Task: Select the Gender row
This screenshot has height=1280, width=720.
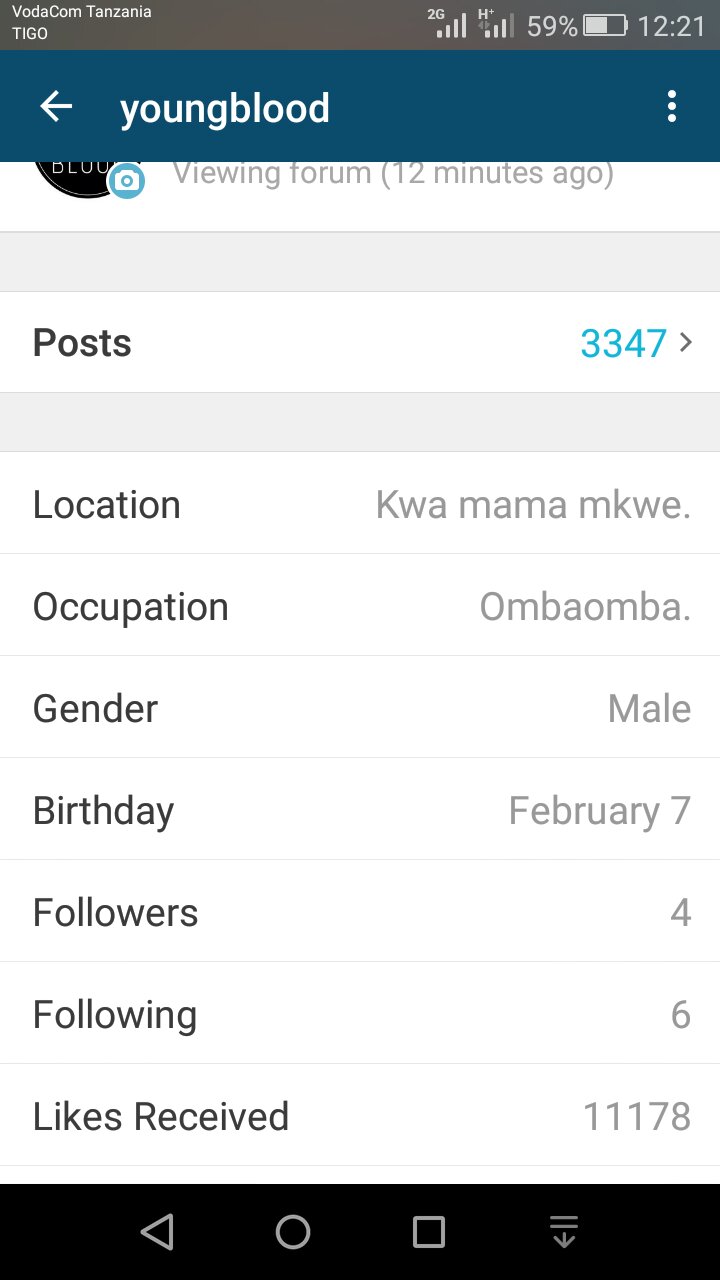Action: click(360, 708)
